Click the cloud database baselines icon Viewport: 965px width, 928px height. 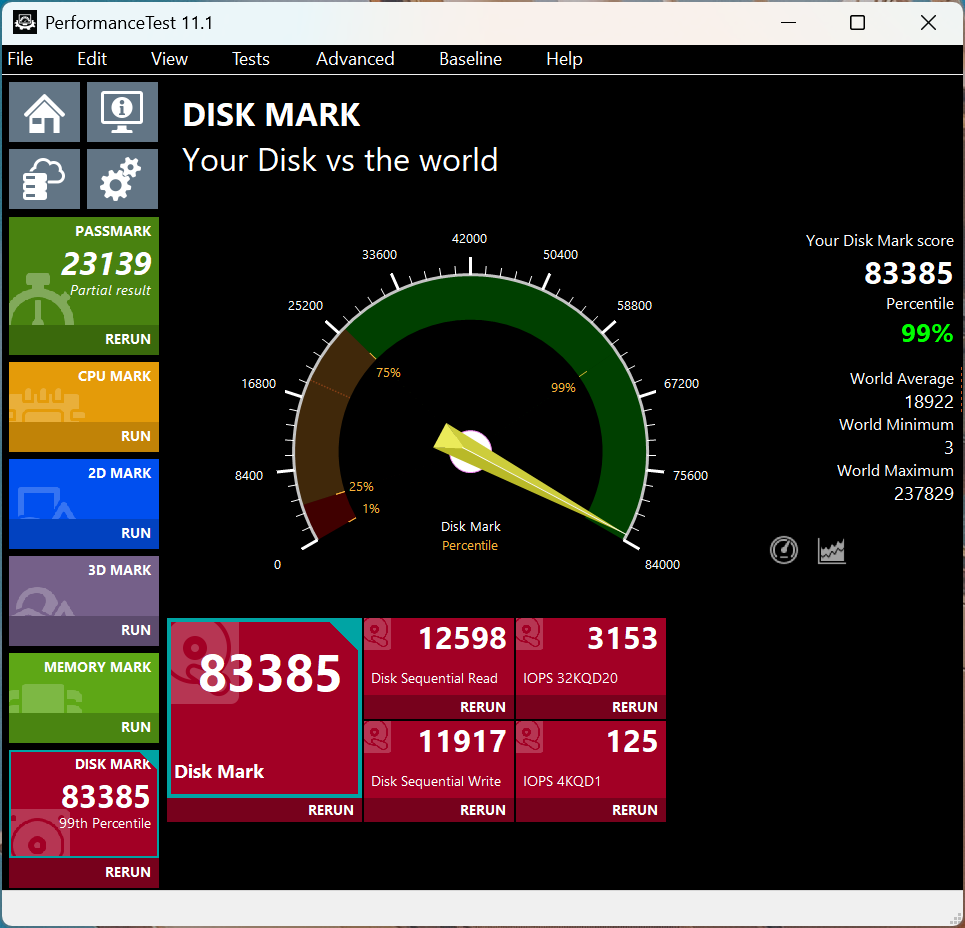click(x=44, y=179)
